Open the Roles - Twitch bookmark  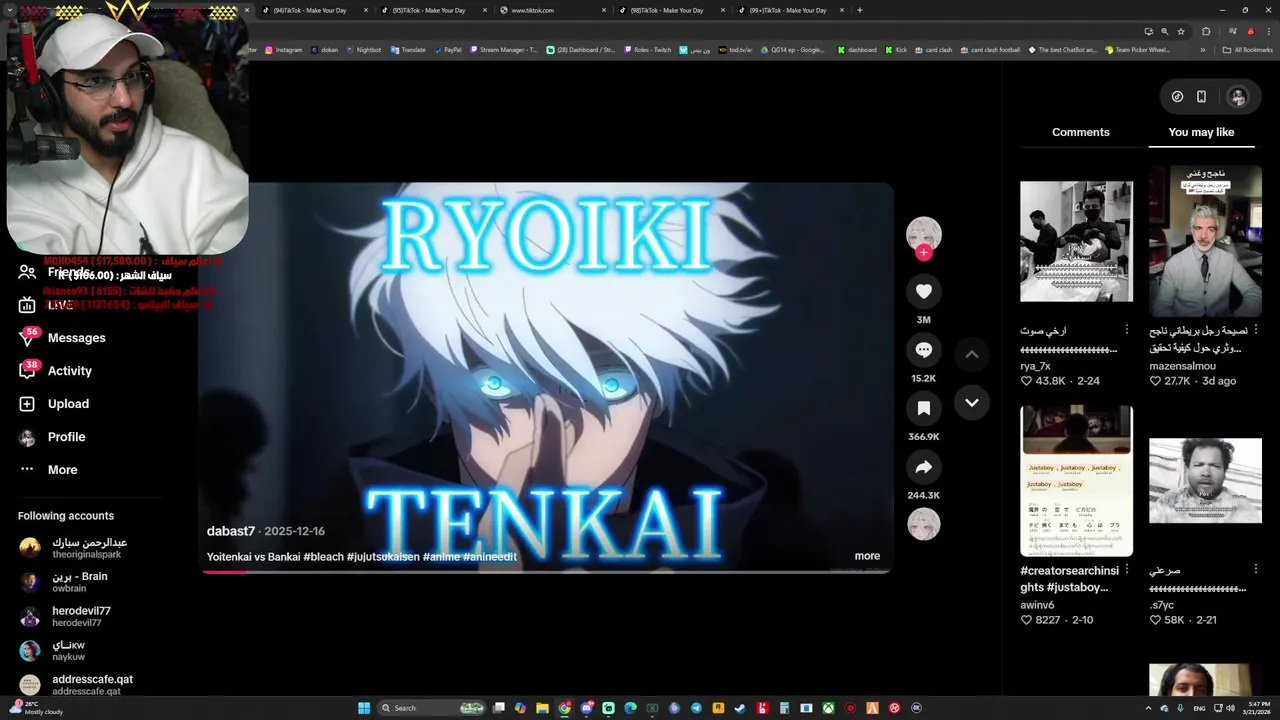(648, 50)
